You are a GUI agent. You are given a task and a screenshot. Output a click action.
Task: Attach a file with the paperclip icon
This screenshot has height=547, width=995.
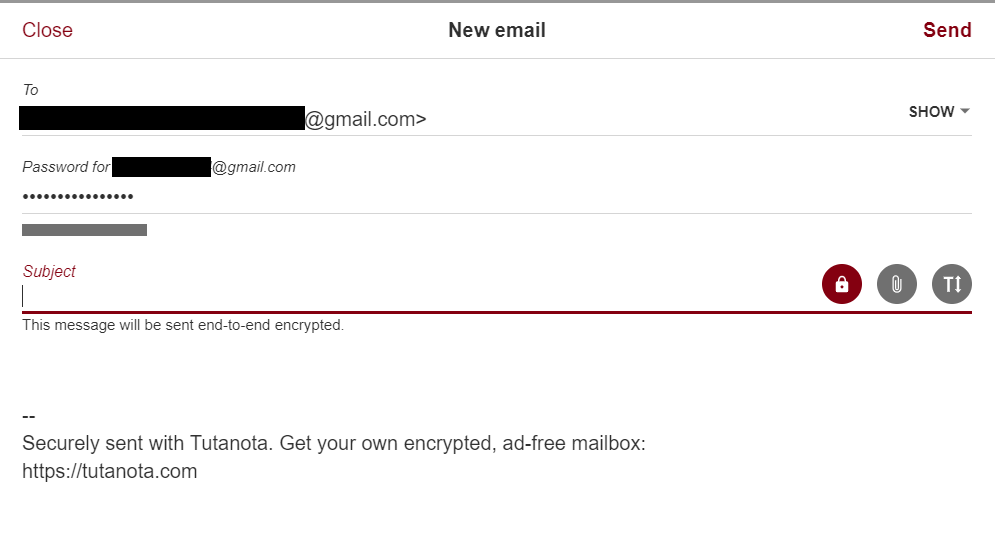click(x=897, y=284)
